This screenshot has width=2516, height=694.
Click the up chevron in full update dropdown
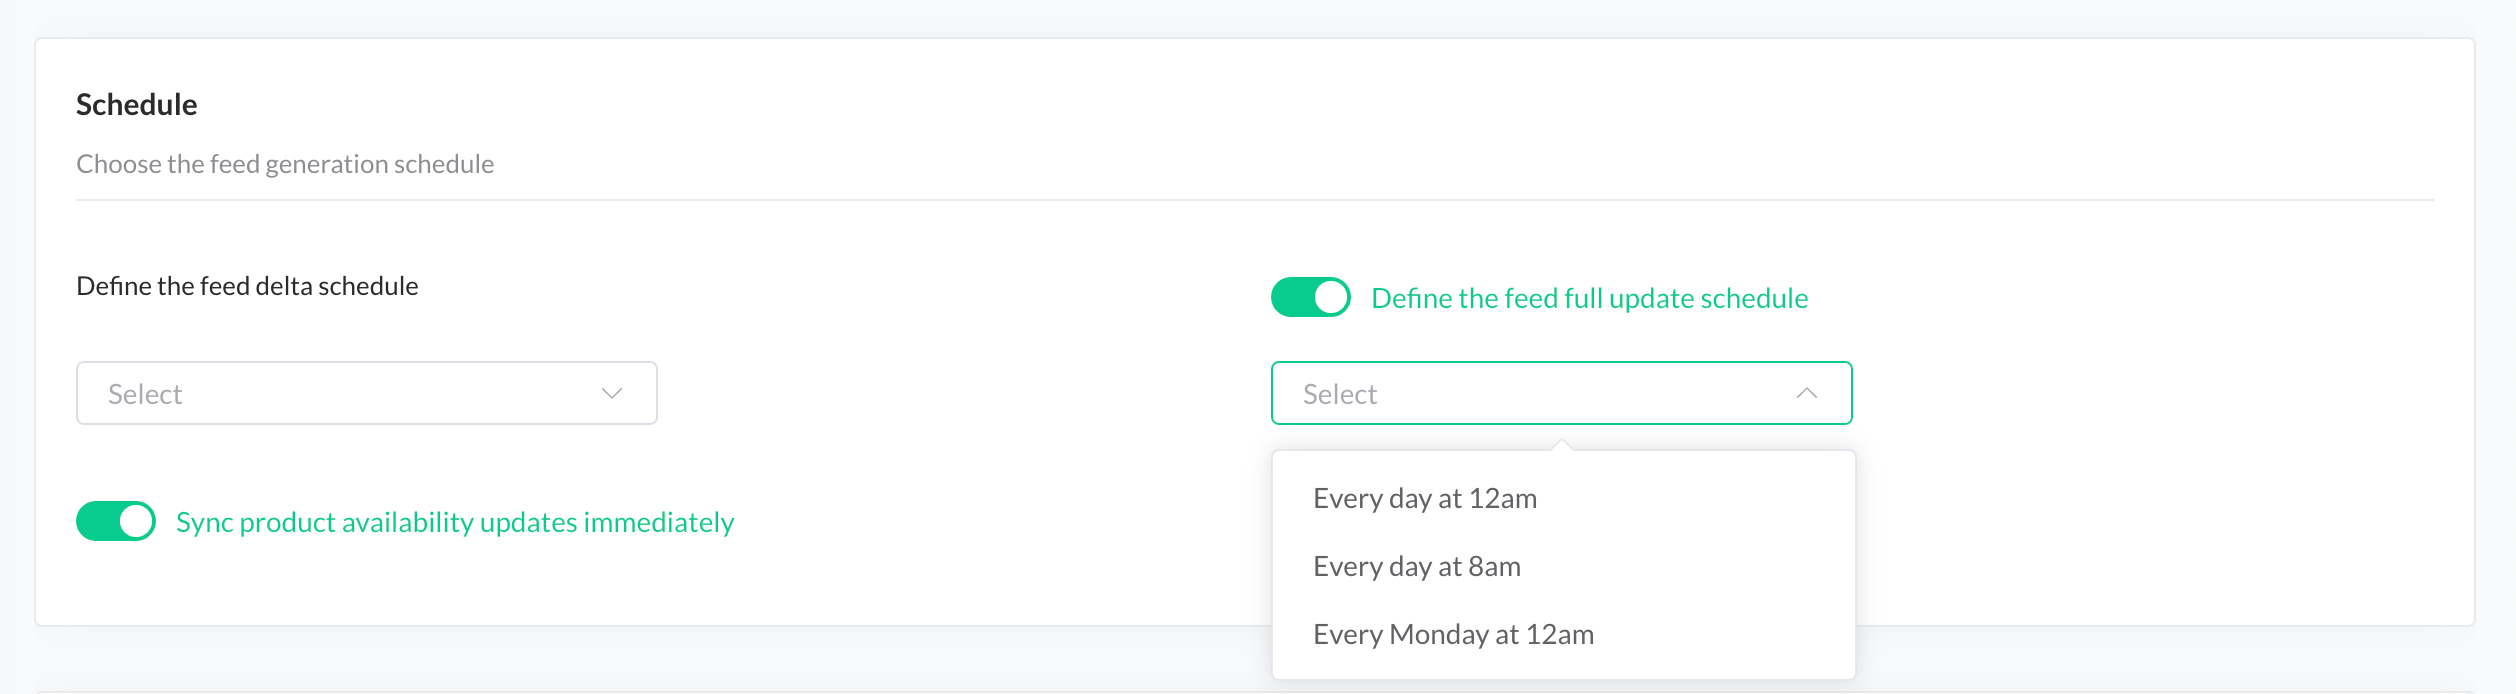(x=1806, y=394)
